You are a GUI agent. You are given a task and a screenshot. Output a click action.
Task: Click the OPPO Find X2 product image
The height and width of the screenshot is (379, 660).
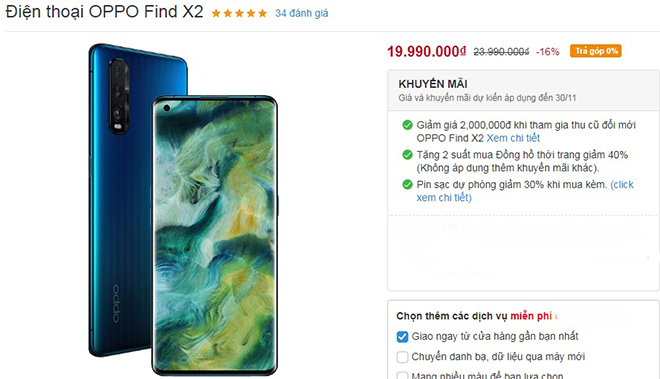tap(183, 210)
